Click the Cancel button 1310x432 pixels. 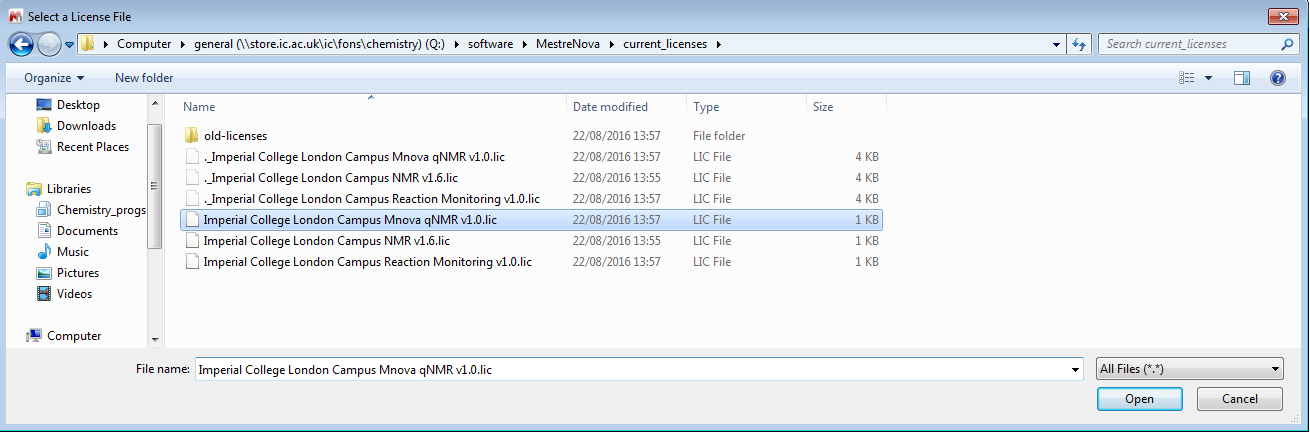pyautogui.click(x=1240, y=399)
